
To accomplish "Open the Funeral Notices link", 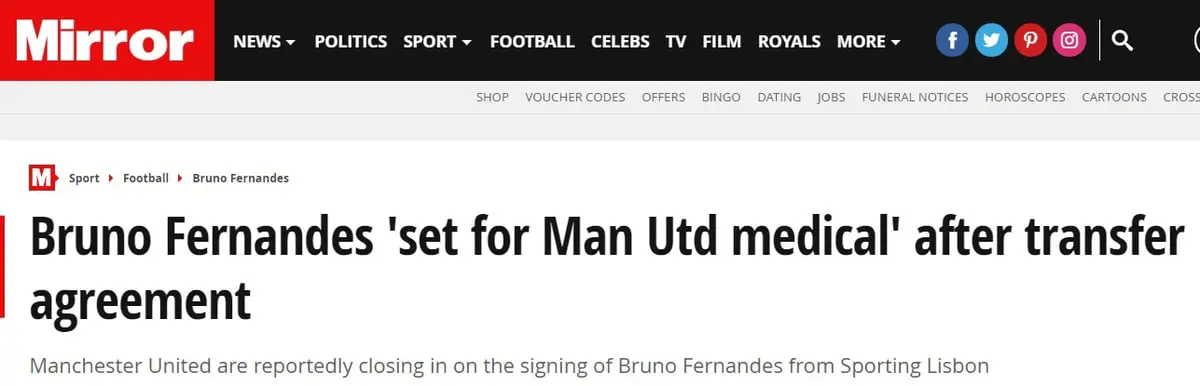I will (915, 97).
